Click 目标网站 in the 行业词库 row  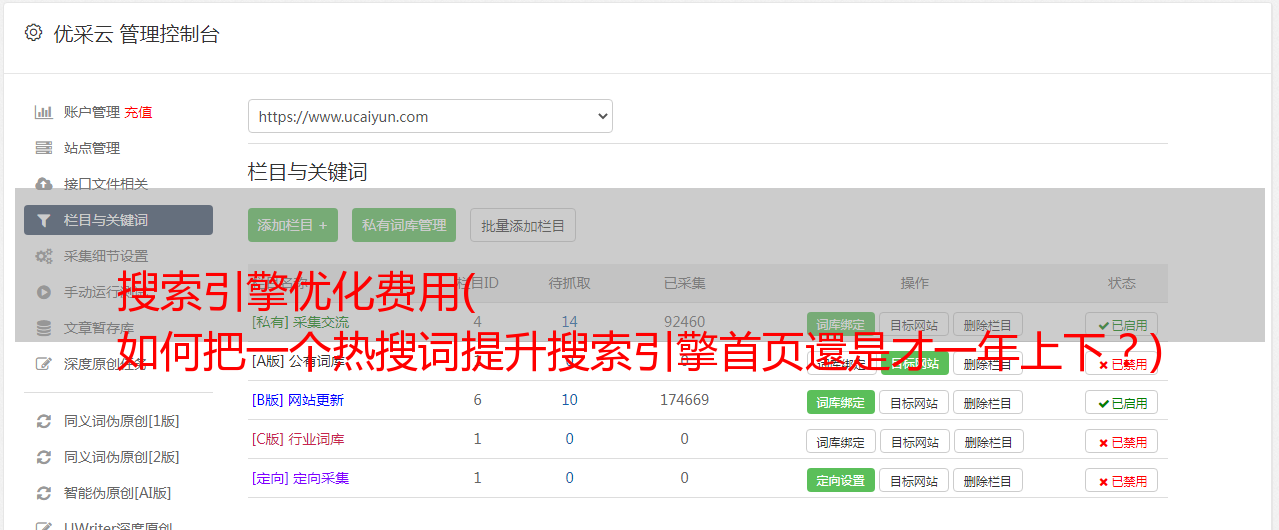point(914,441)
